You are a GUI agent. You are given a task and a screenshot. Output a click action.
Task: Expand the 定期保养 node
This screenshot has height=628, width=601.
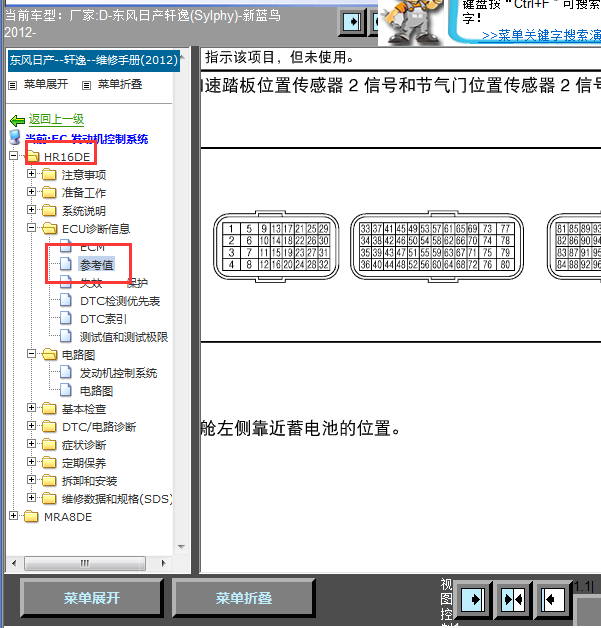(31, 461)
